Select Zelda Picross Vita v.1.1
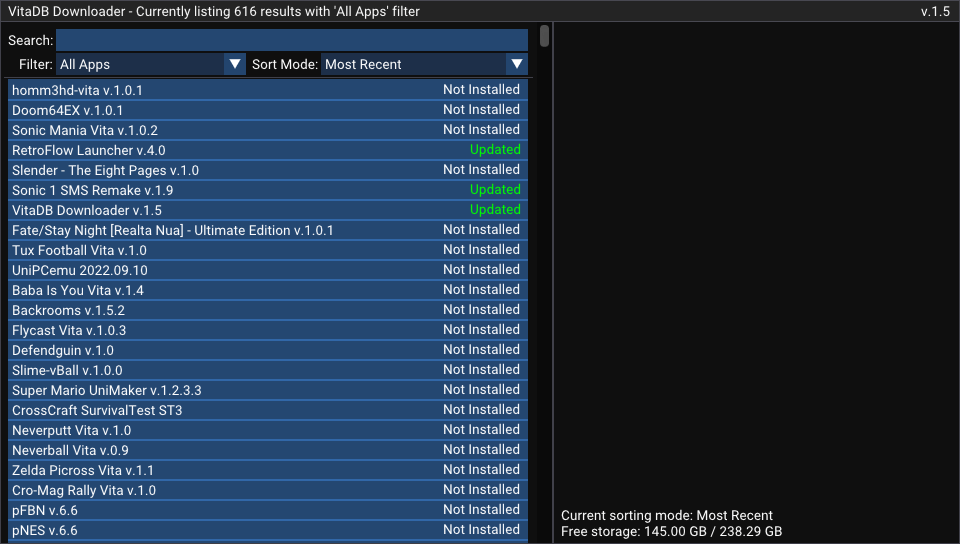This screenshot has height=544, width=960. coord(268,470)
